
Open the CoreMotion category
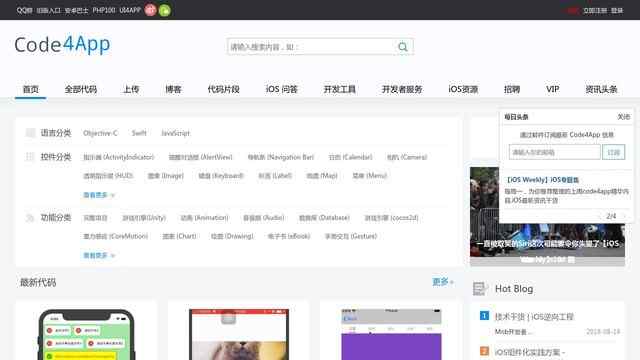[x=116, y=236]
